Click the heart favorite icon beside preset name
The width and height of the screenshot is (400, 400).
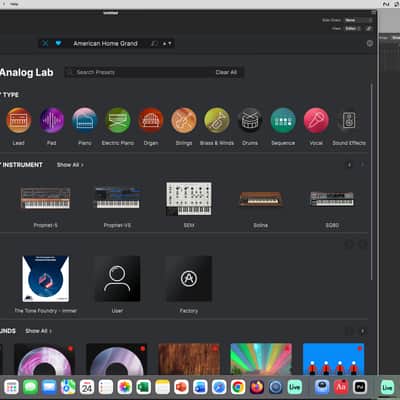coord(58,43)
